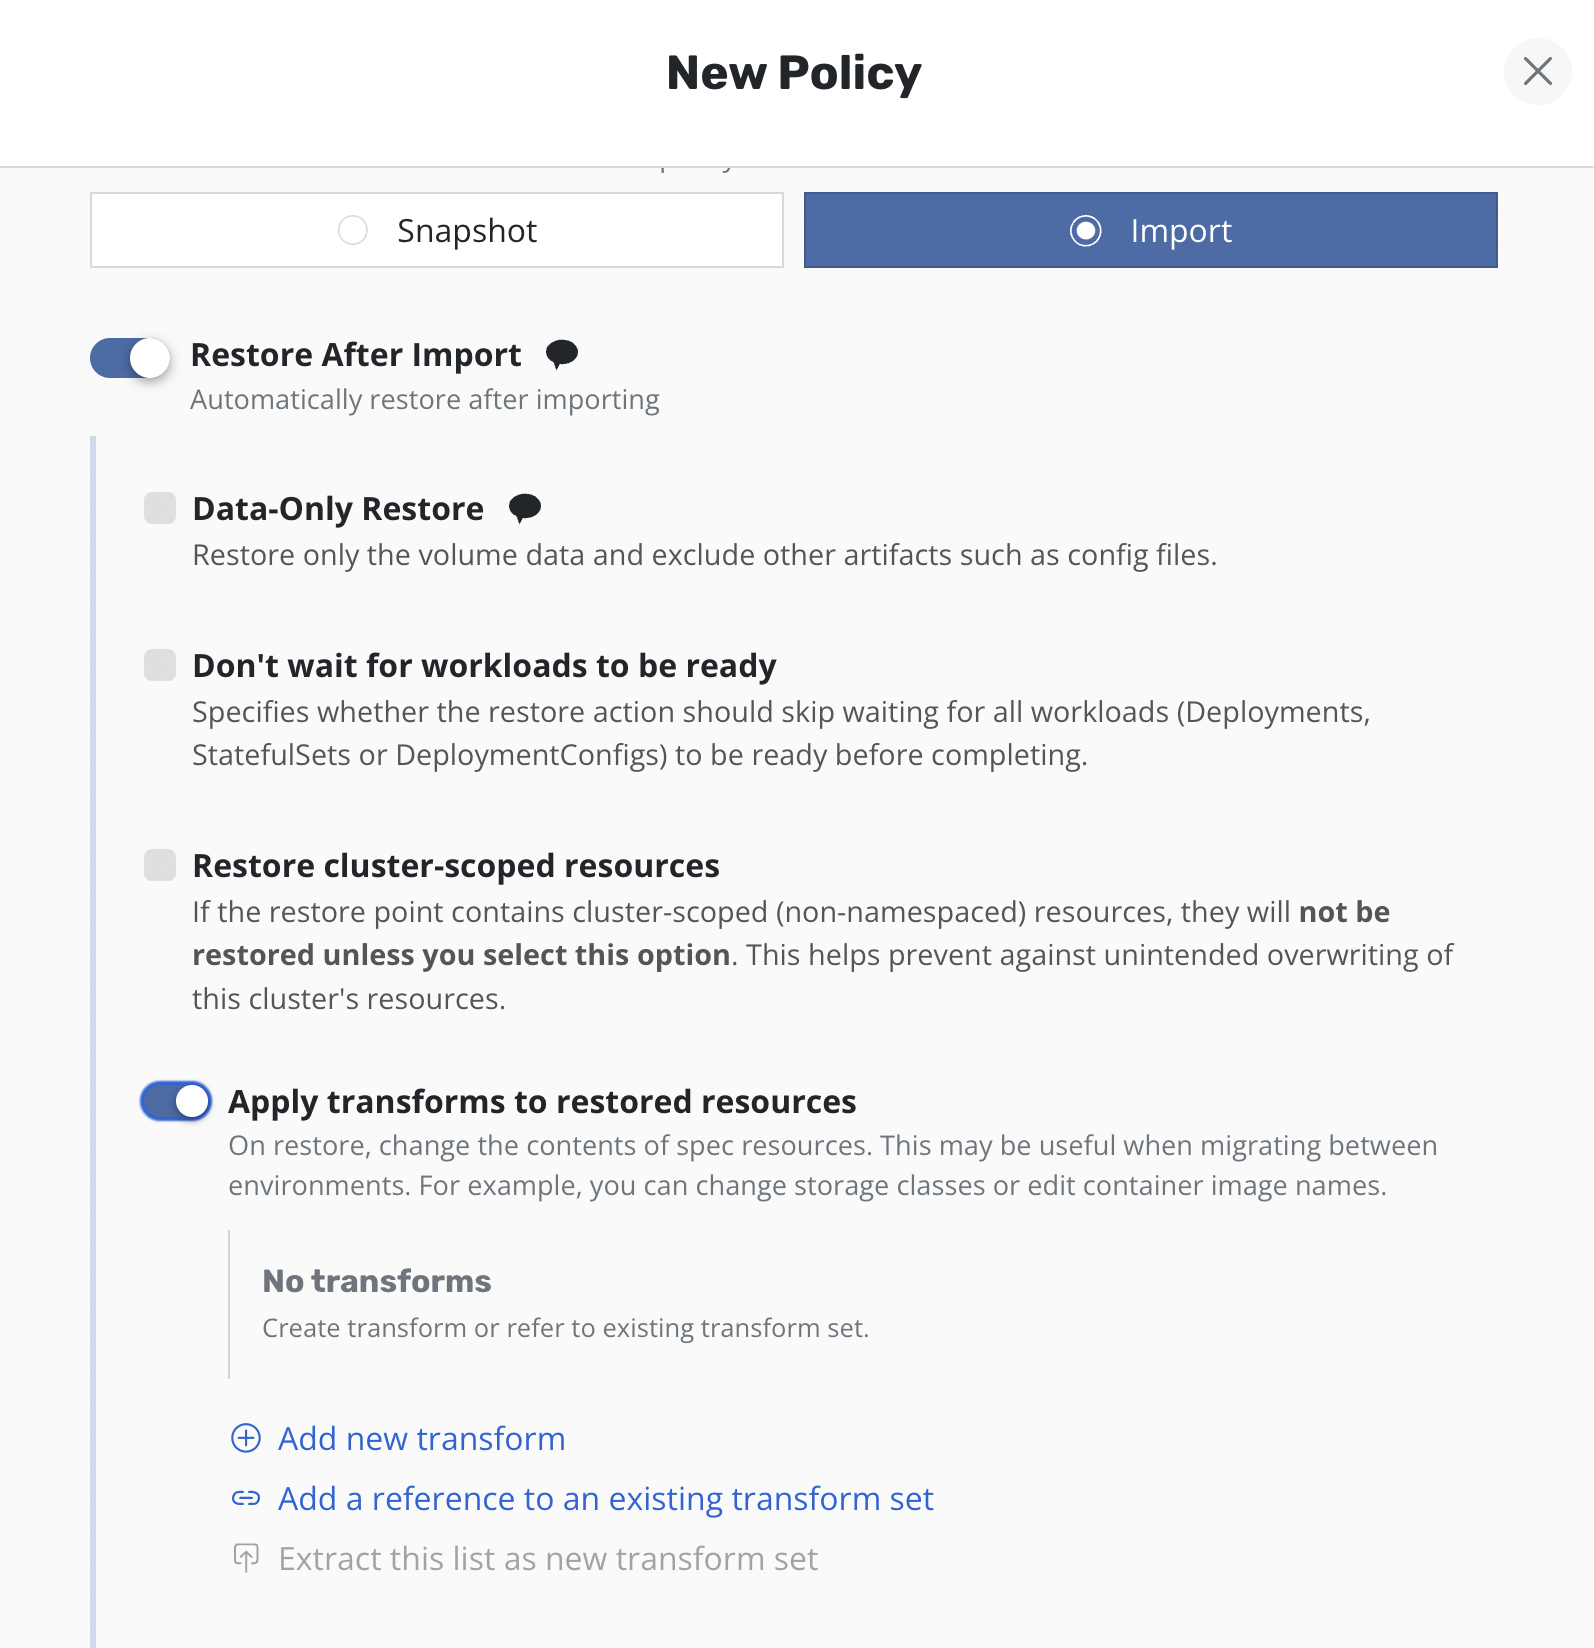The height and width of the screenshot is (1648, 1594).
Task: Click the Don't wait for workloads label
Action: [x=484, y=665]
